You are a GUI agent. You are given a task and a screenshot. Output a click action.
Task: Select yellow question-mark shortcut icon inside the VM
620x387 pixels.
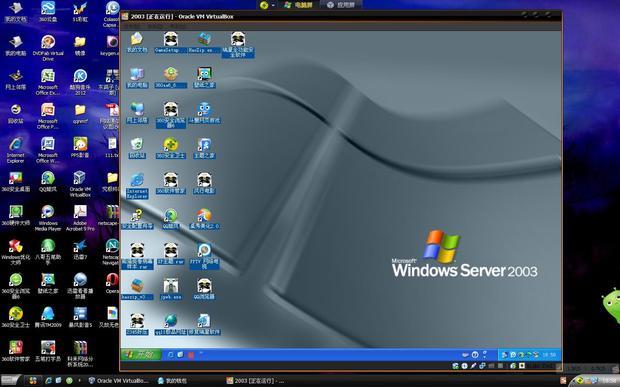click(137, 219)
